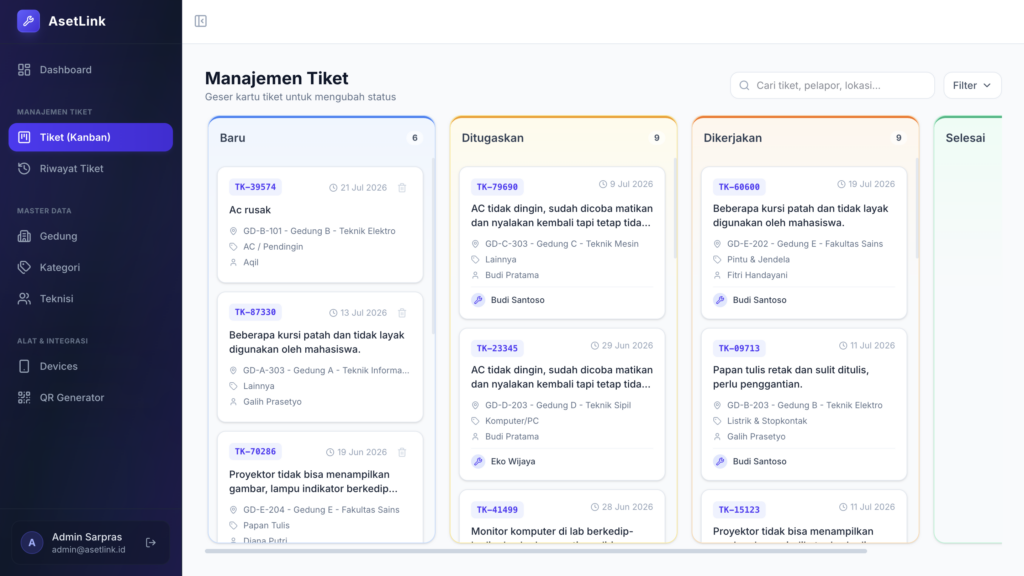Click the technician wrench icon on card TK-09713
Screen dimensions: 1024x576
(x=720, y=461)
